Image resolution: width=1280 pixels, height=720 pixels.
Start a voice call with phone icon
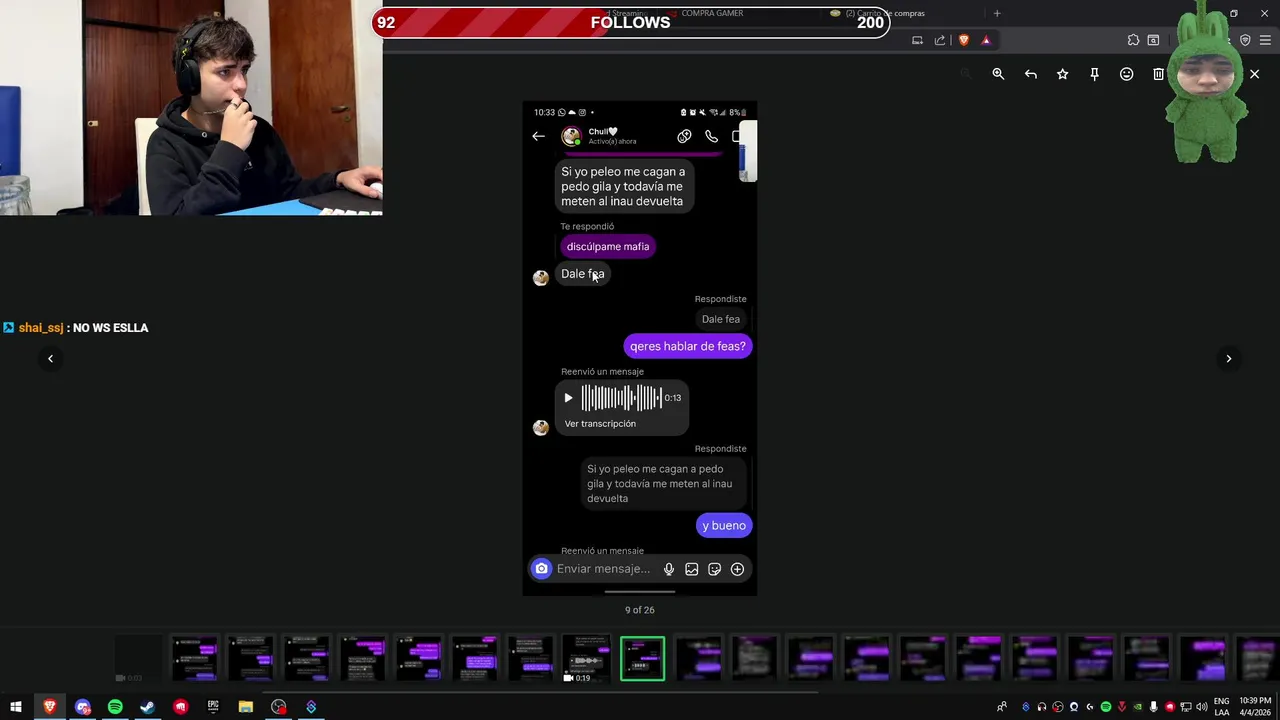[711, 136]
